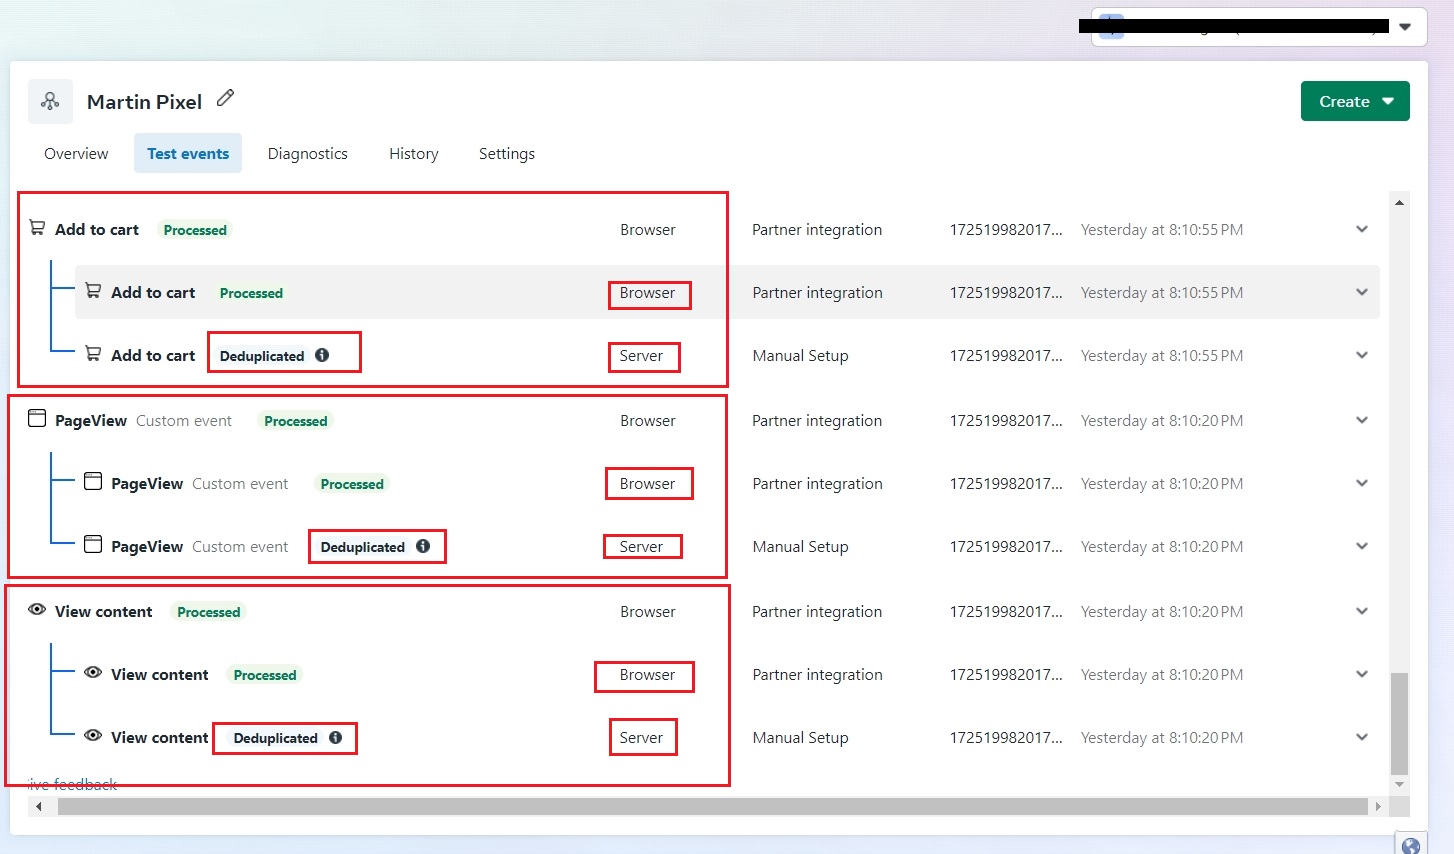Open the Settings tab

point(507,153)
